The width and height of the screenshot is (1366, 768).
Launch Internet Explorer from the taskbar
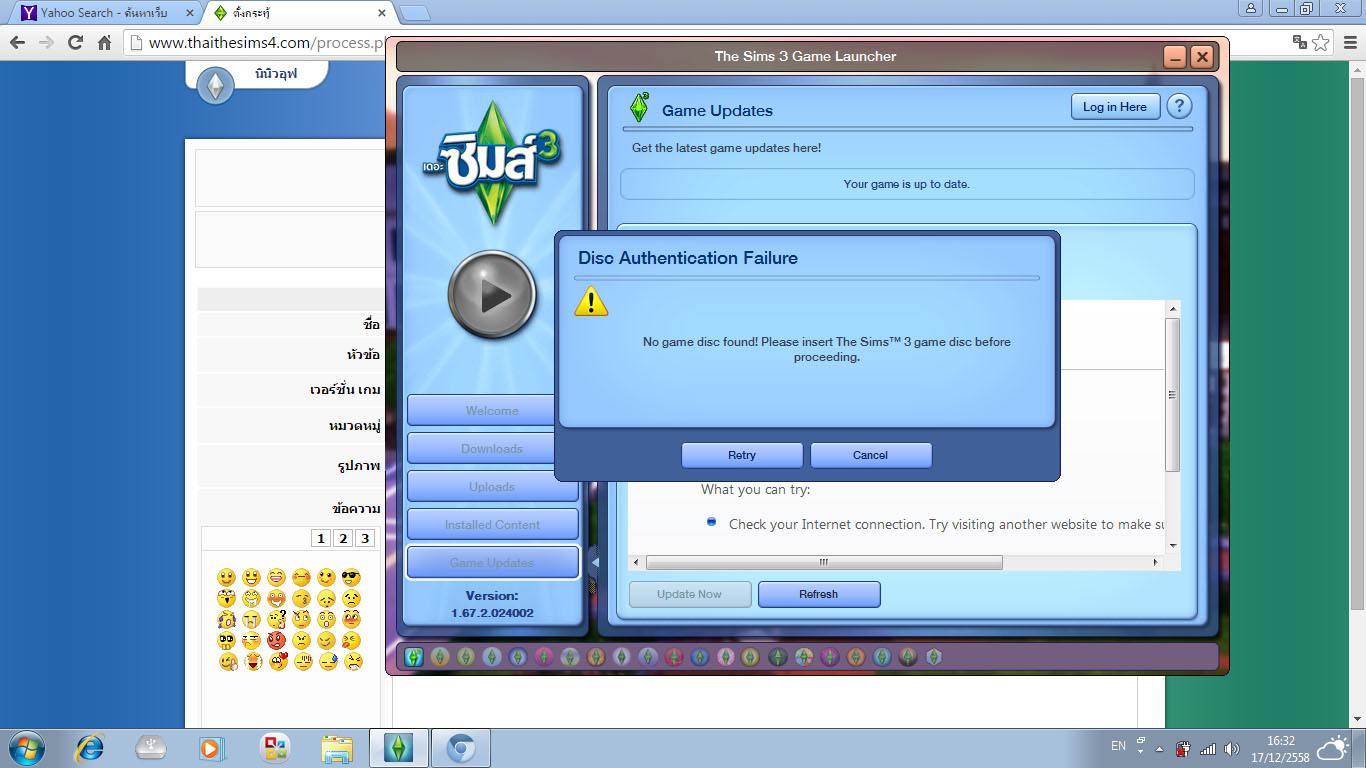click(x=90, y=748)
